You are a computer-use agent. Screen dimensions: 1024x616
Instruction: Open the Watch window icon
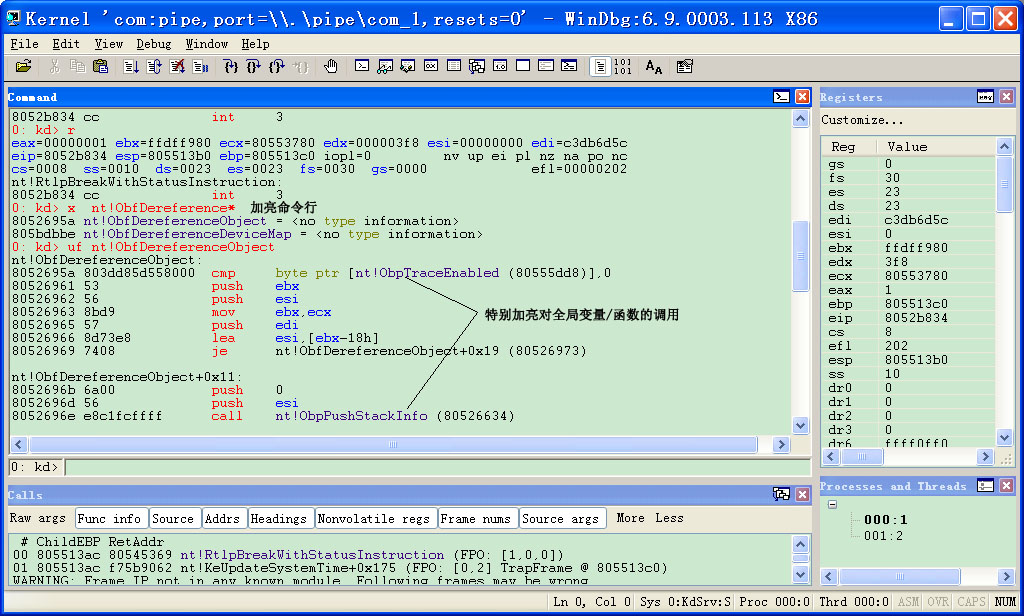pos(385,66)
